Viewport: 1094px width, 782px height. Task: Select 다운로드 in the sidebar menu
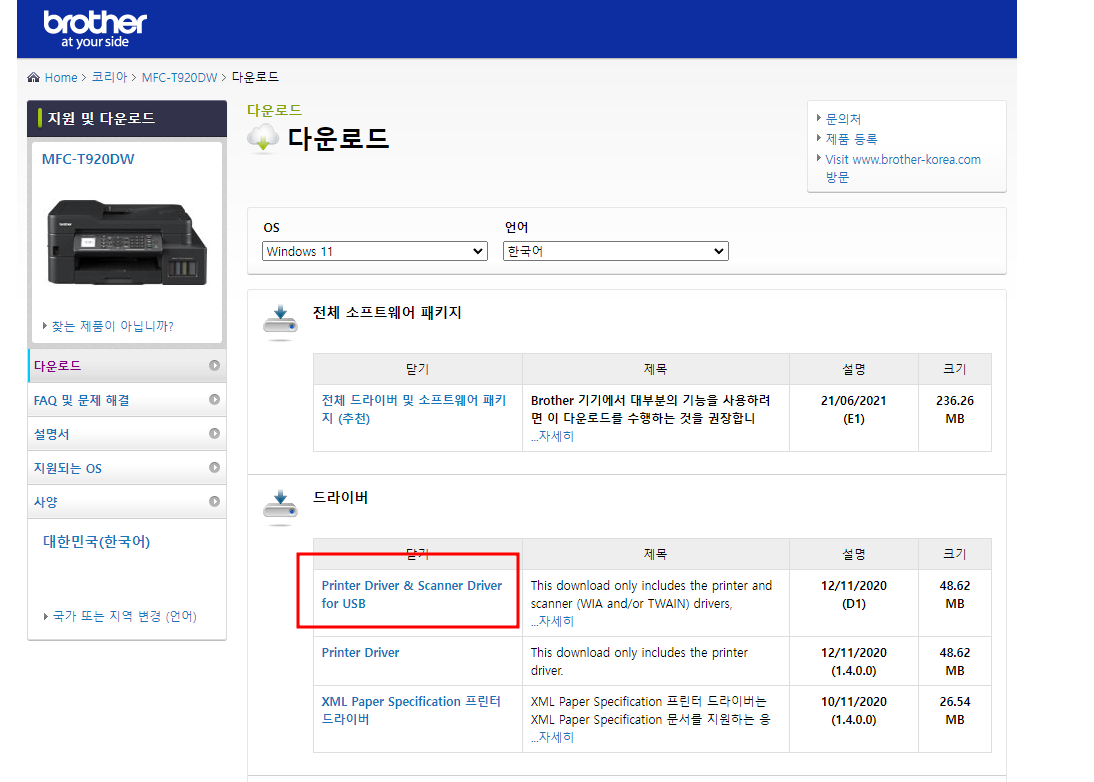[127, 366]
